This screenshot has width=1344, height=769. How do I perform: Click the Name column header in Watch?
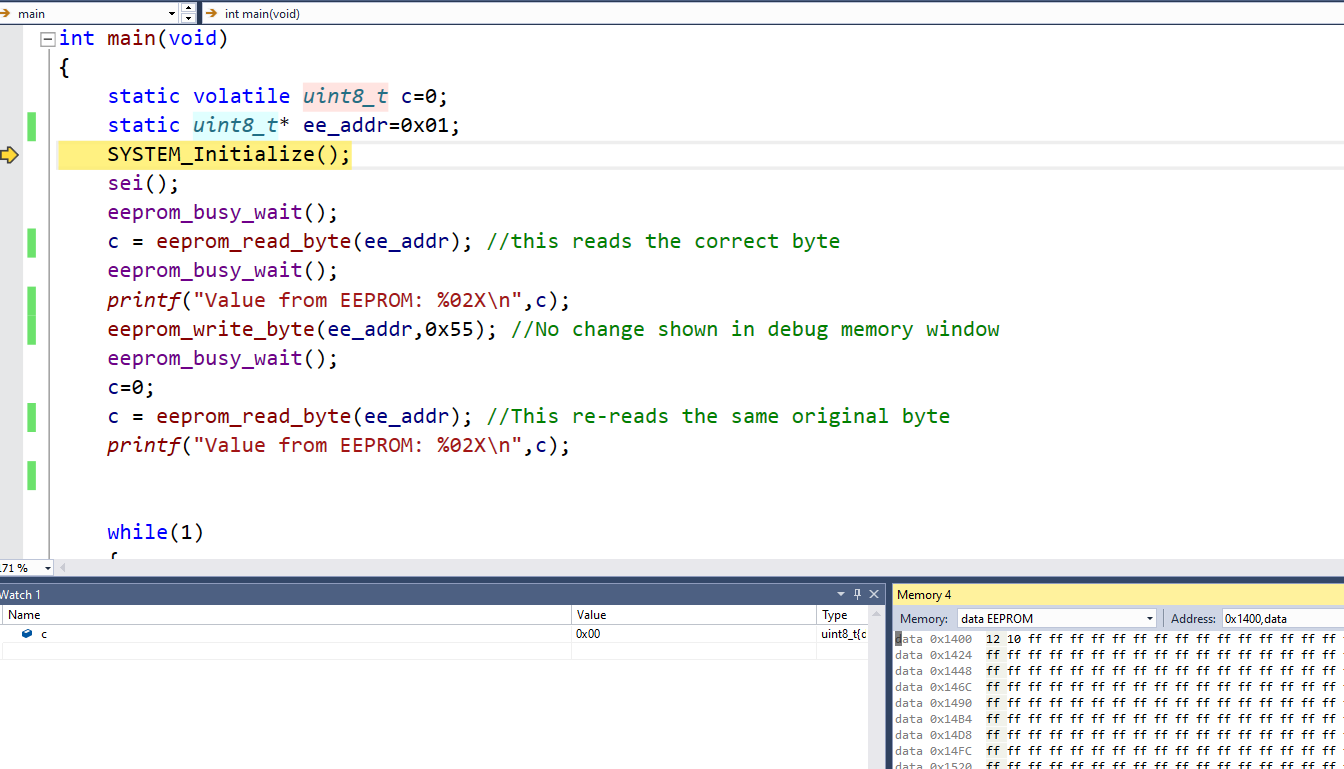[24, 615]
